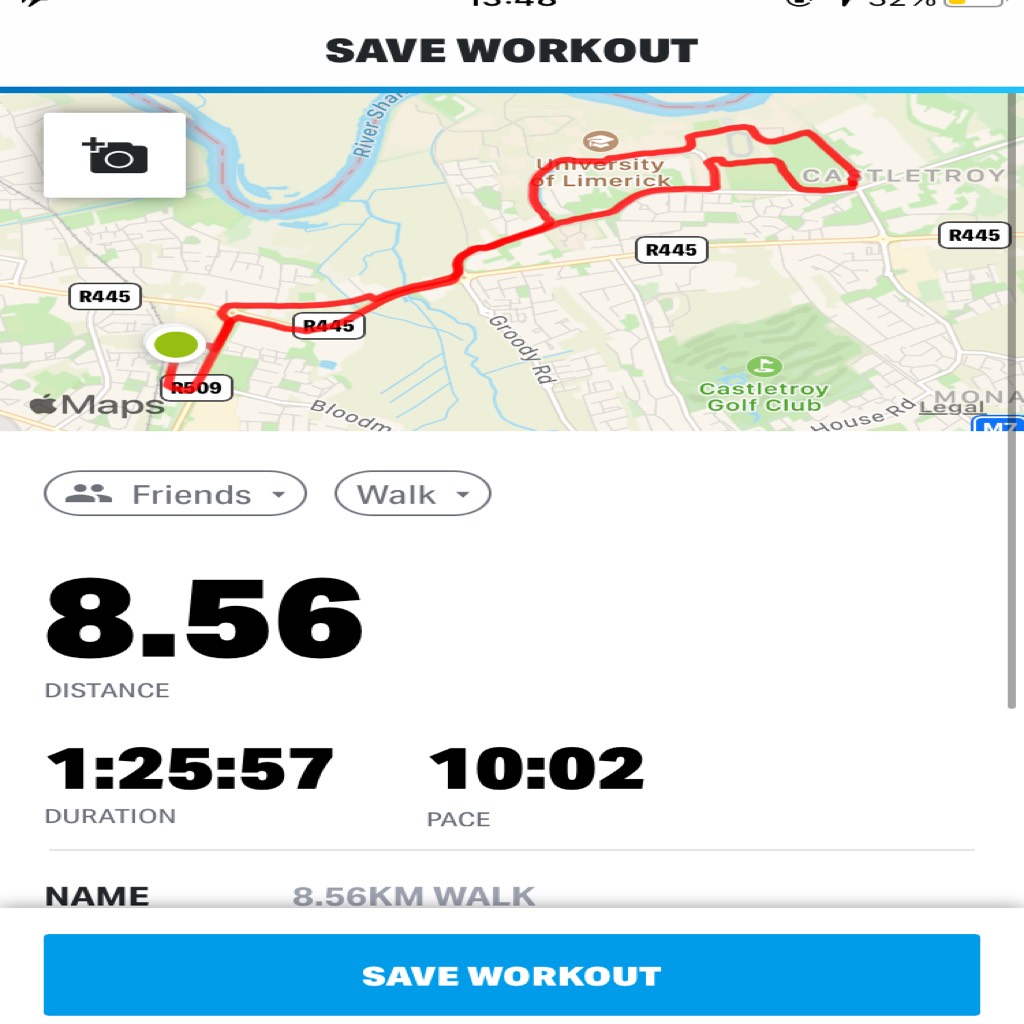Screen dimensions: 1024x1024
Task: Click the R509 road badge
Action: 196,388
